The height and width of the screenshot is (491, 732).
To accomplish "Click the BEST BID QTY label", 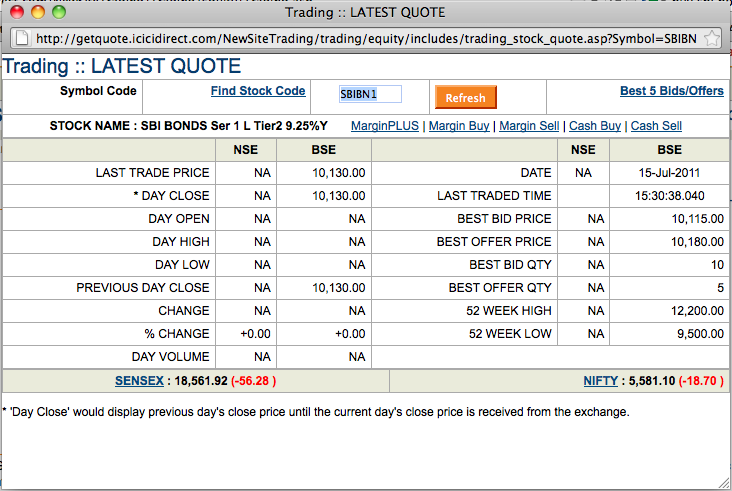I will click(510, 265).
